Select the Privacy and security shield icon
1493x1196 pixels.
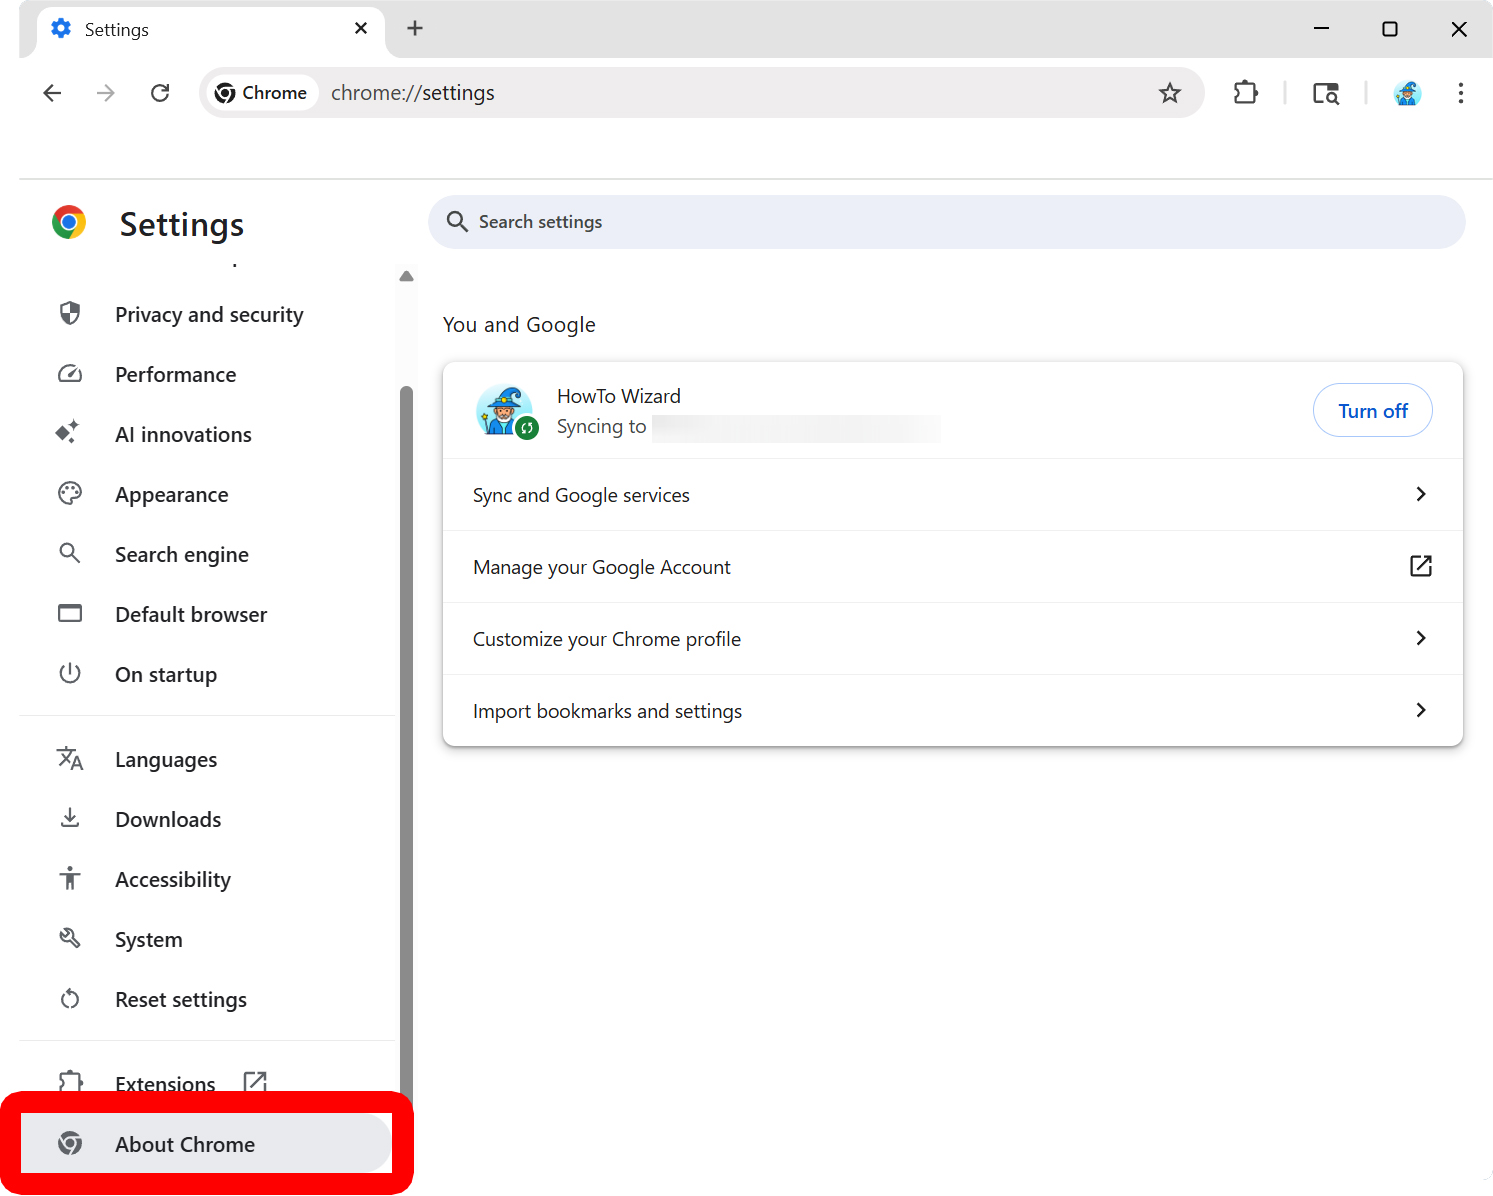click(69, 313)
